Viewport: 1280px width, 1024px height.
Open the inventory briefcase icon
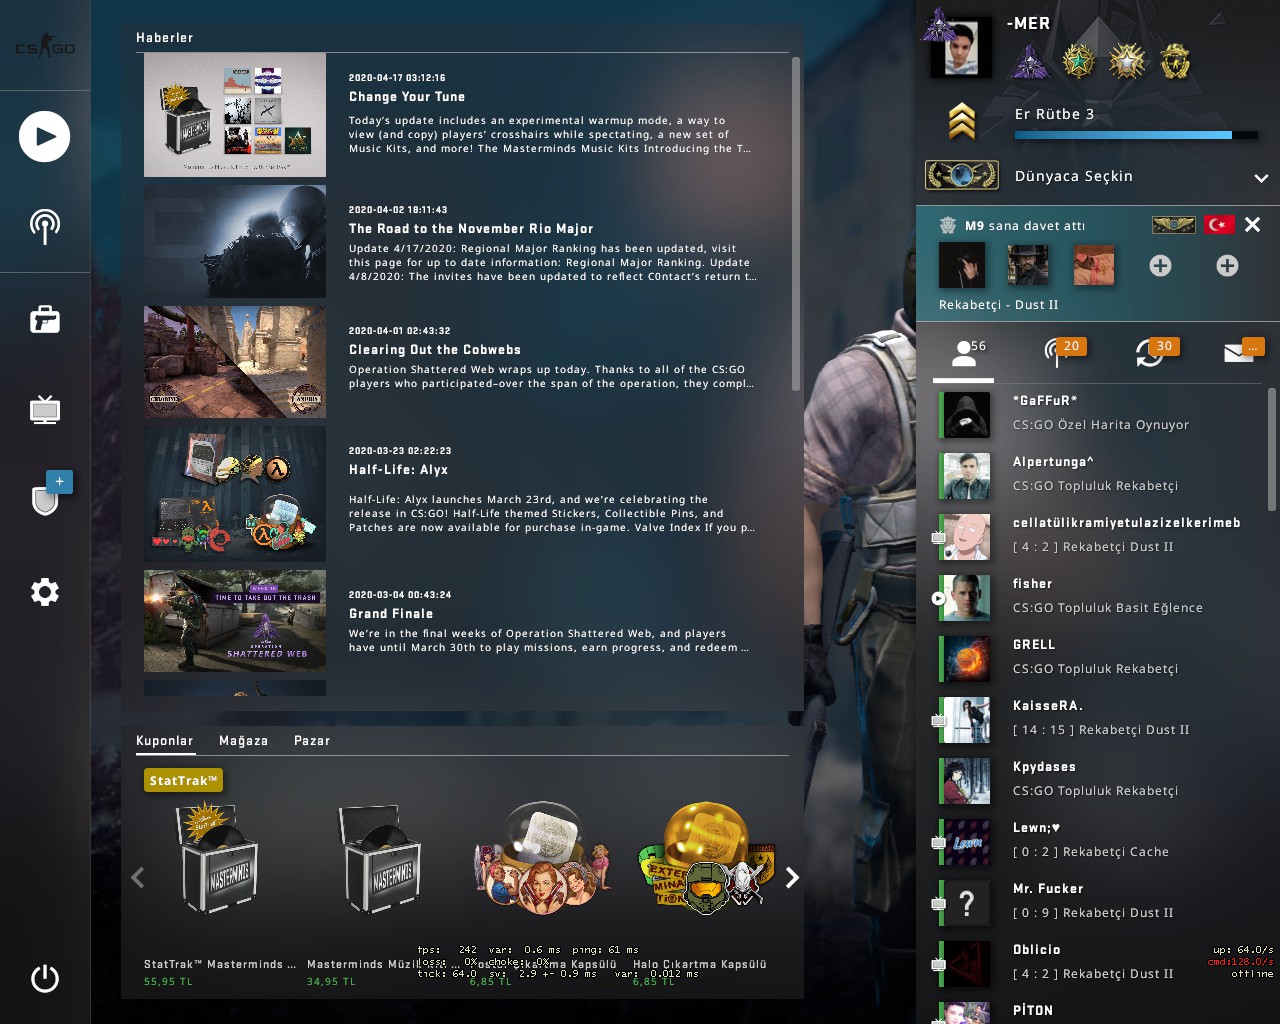click(45, 319)
